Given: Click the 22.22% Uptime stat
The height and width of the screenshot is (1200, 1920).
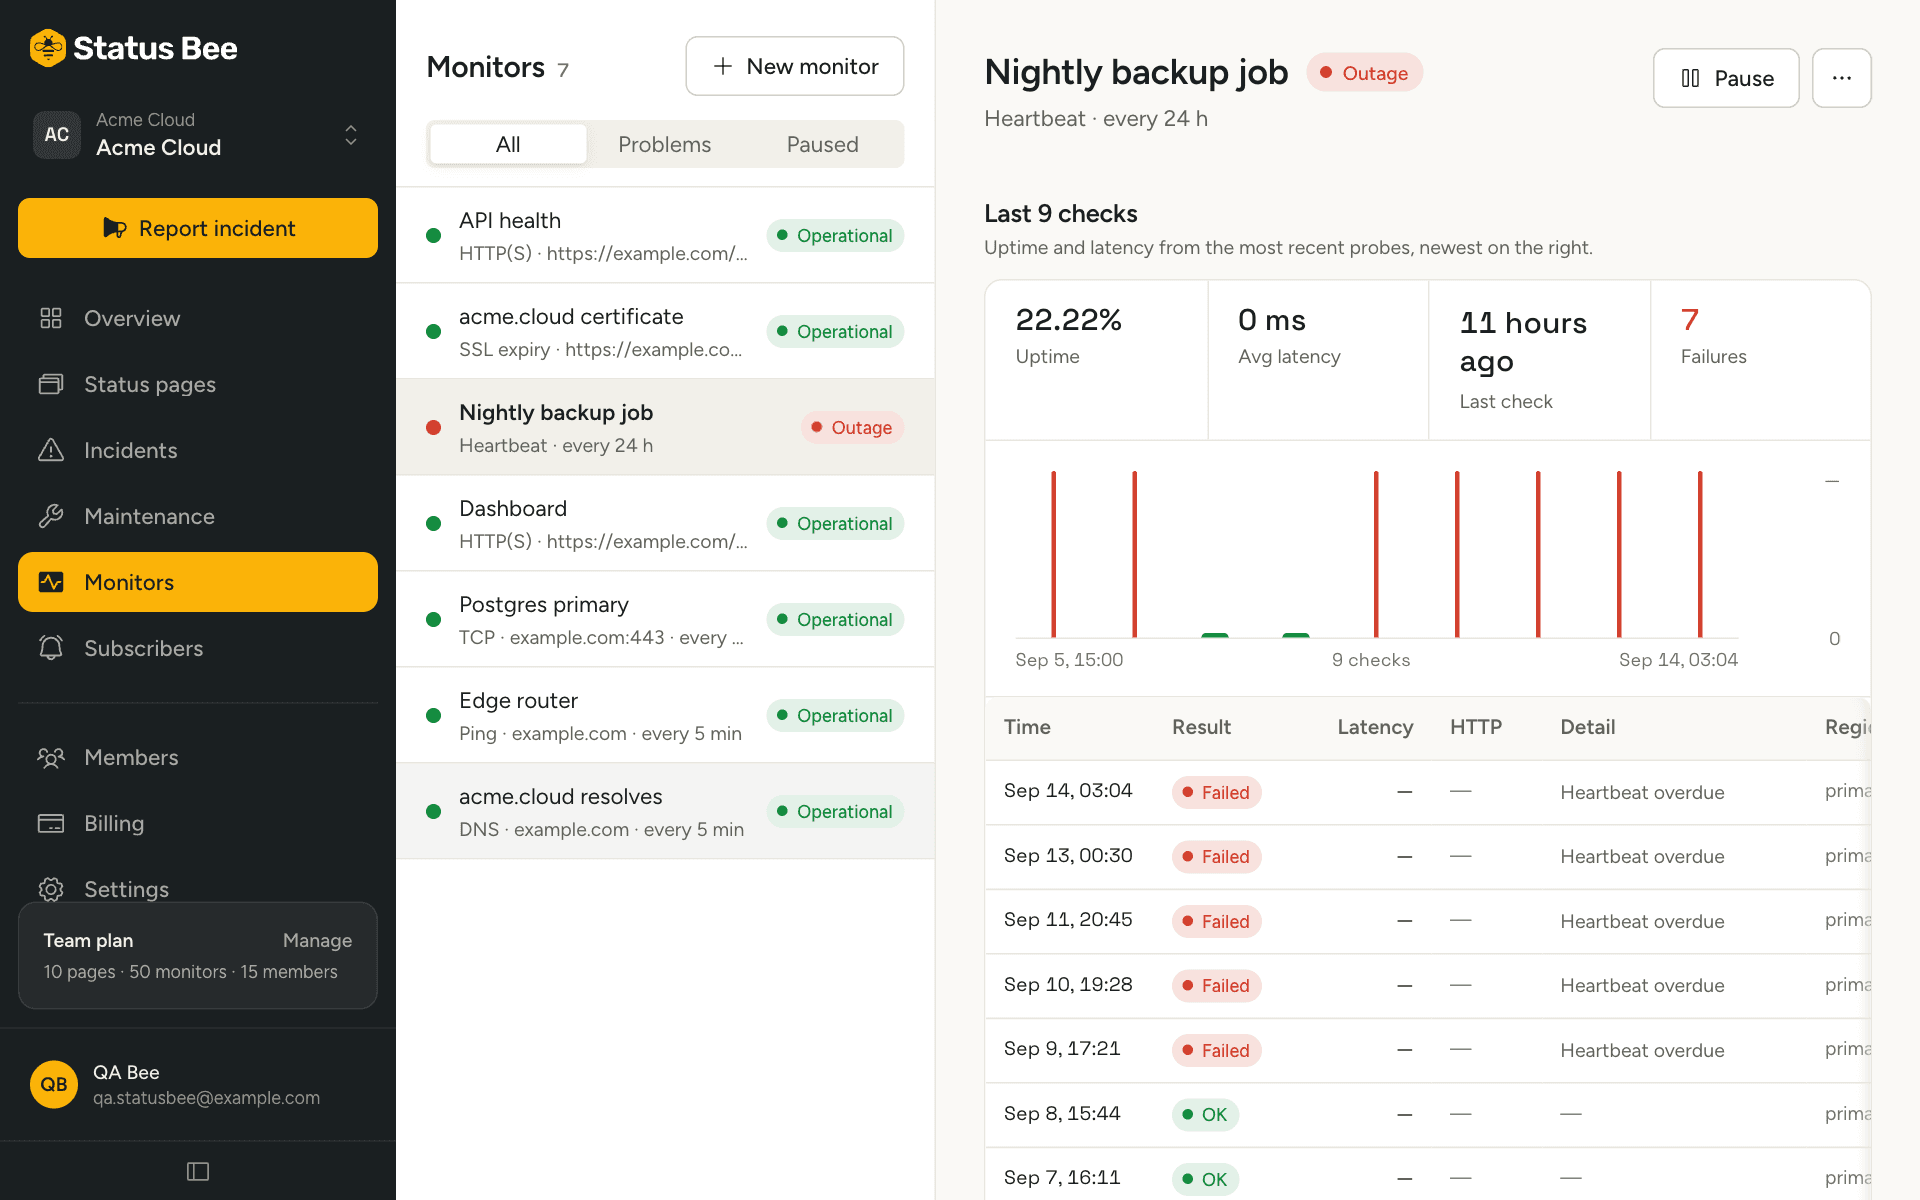Looking at the screenshot, I should (x=1096, y=360).
